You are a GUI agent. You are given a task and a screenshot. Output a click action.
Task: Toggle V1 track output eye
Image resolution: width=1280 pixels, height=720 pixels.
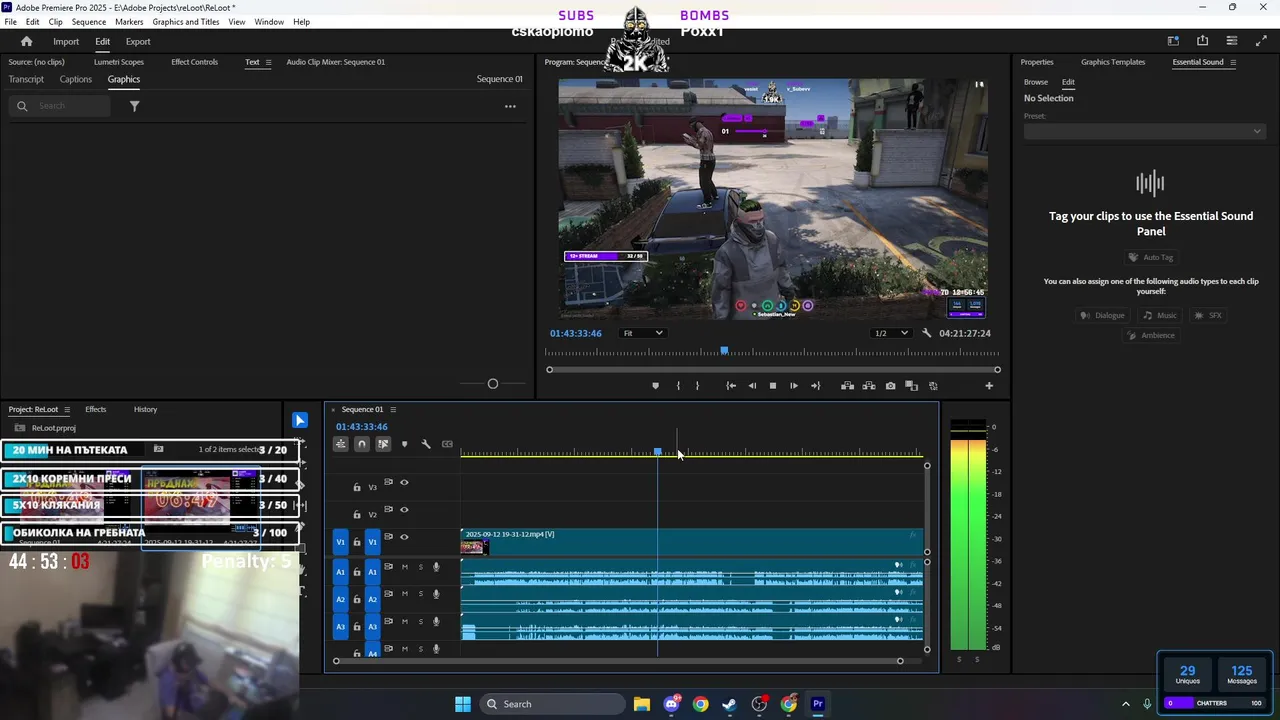(404, 537)
